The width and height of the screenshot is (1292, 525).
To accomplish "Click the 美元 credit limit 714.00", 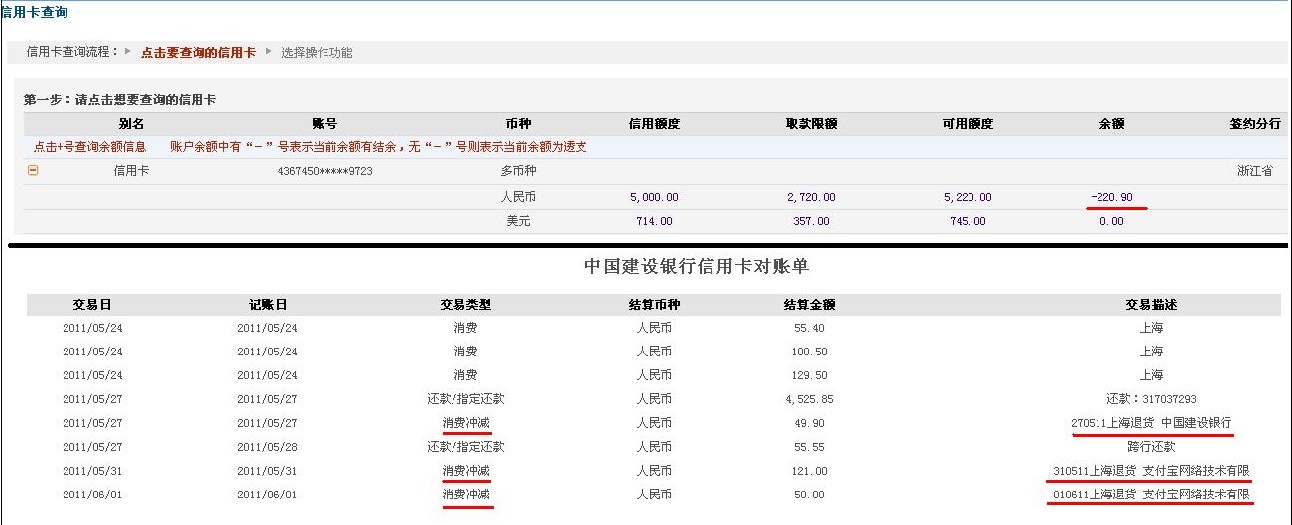I will click(654, 221).
